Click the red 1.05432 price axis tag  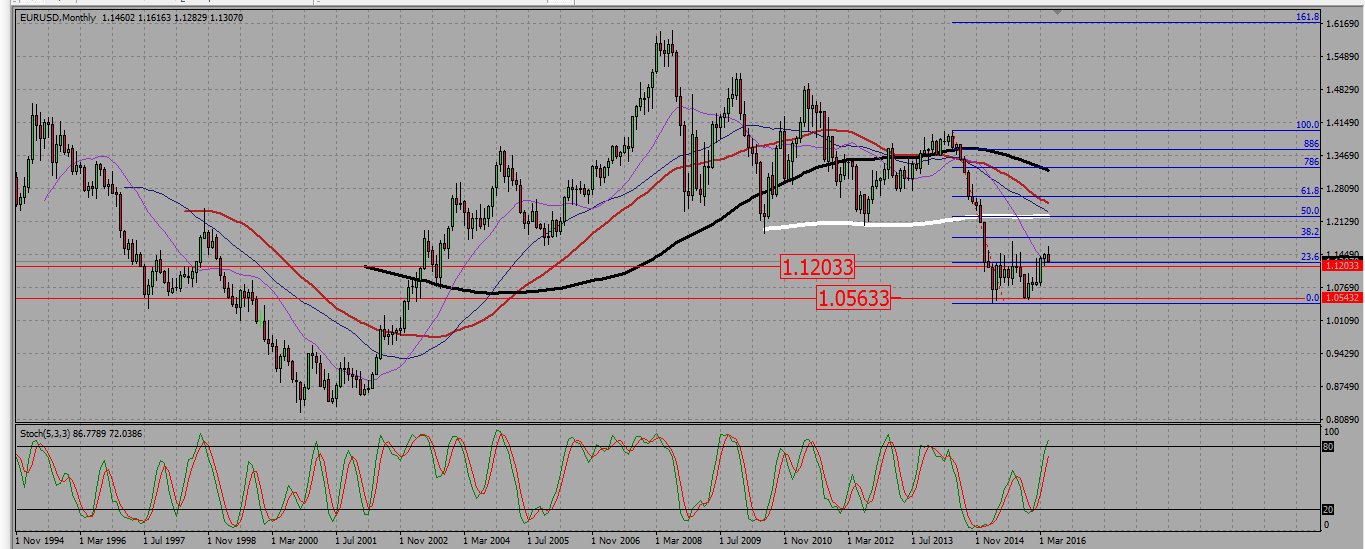coord(1342,298)
